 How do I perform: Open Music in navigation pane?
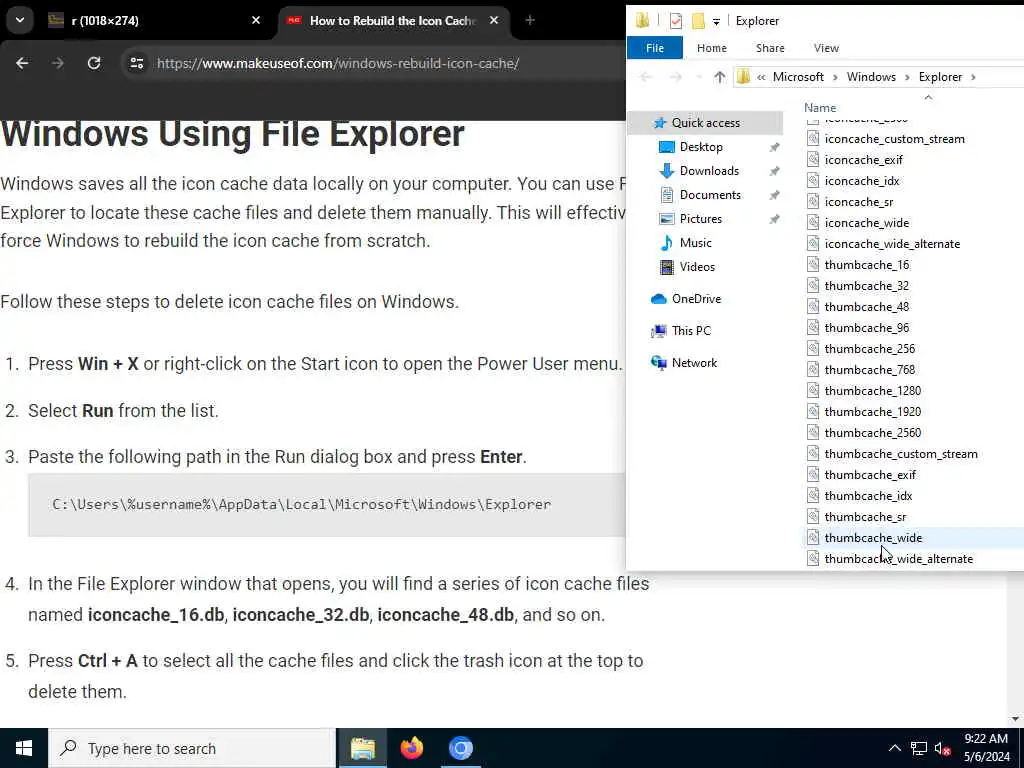696,243
